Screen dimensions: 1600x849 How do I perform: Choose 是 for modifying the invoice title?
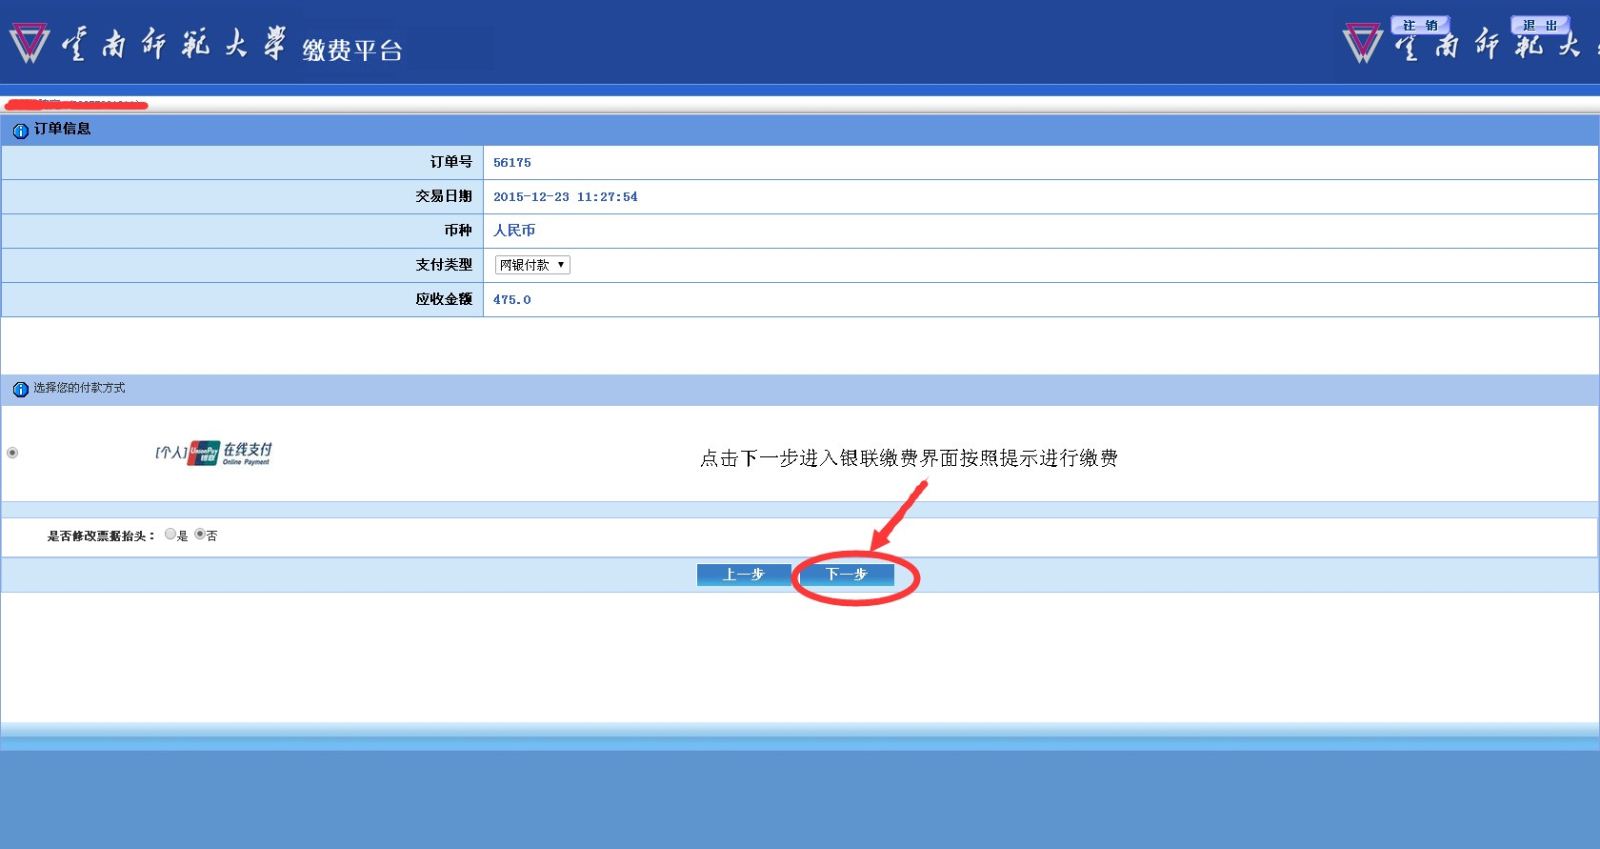pos(170,534)
